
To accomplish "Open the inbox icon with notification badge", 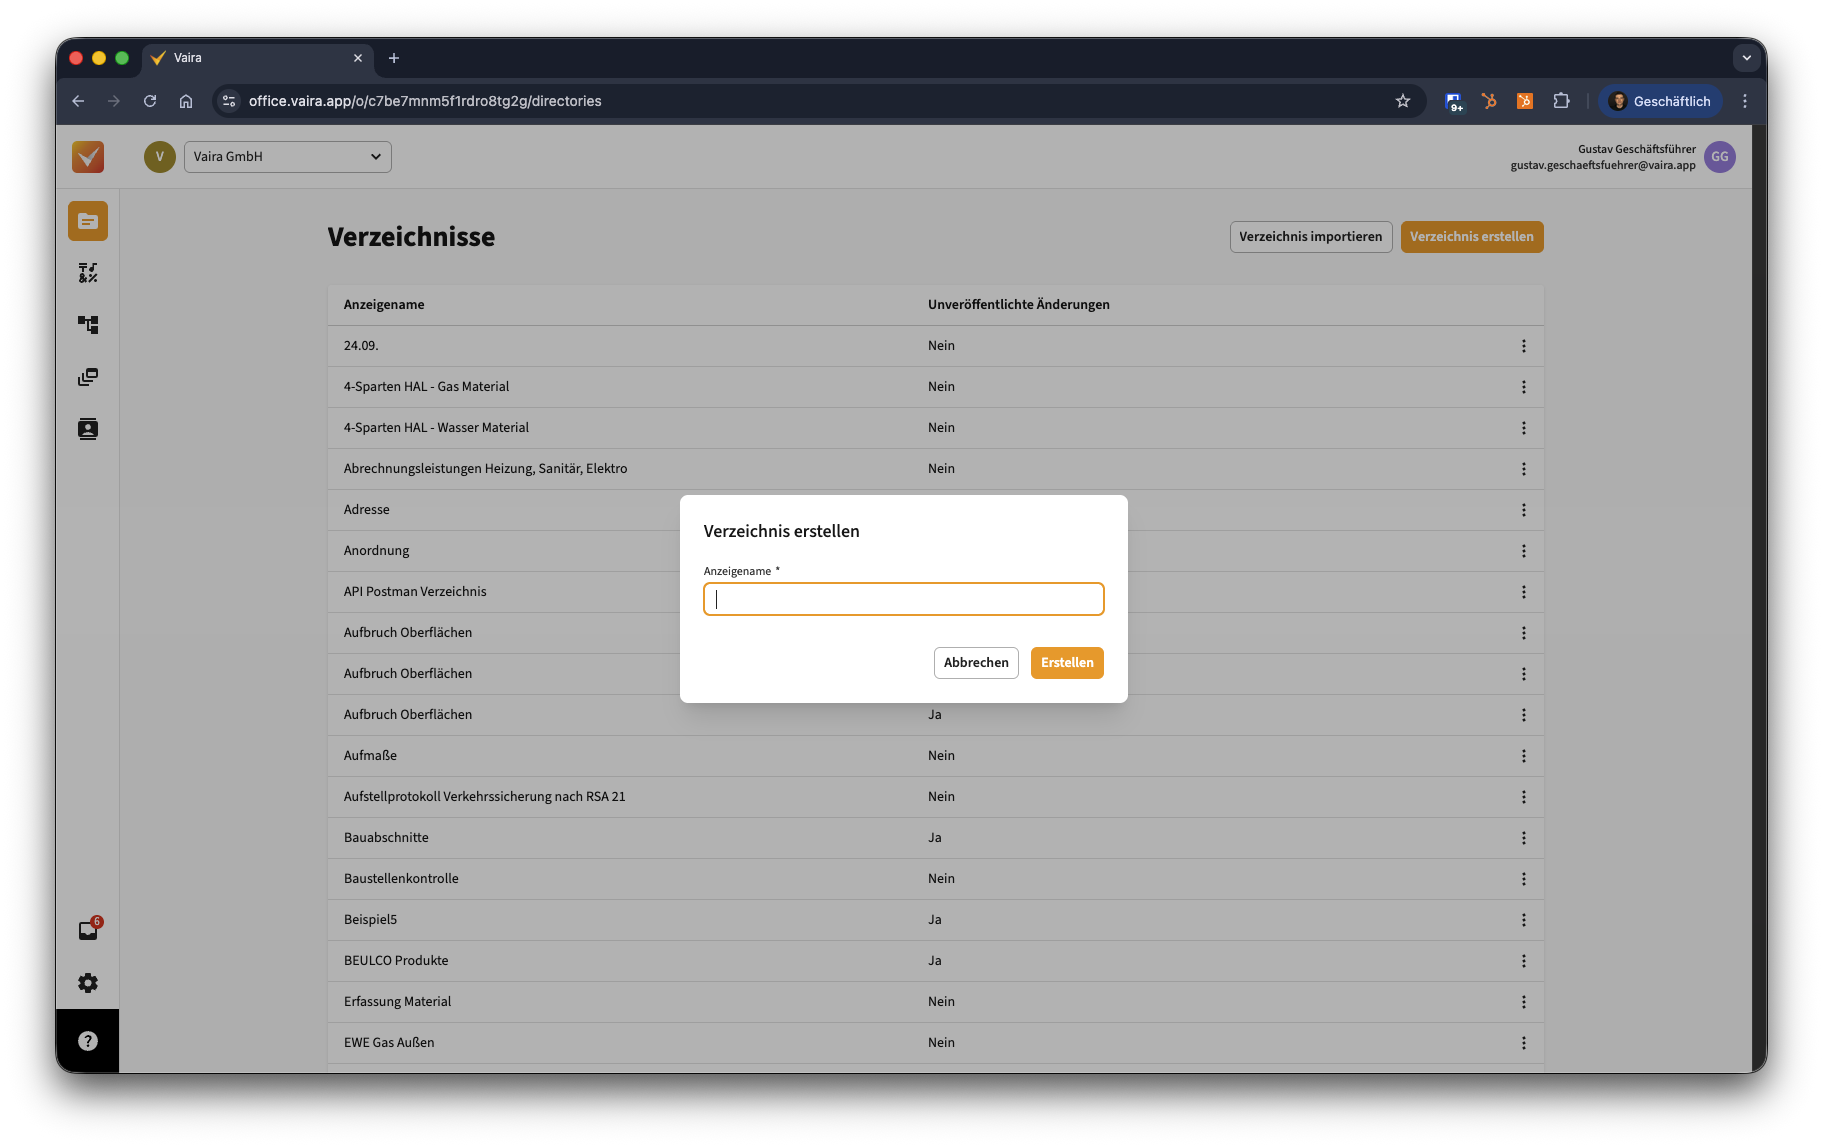I will coord(88,930).
